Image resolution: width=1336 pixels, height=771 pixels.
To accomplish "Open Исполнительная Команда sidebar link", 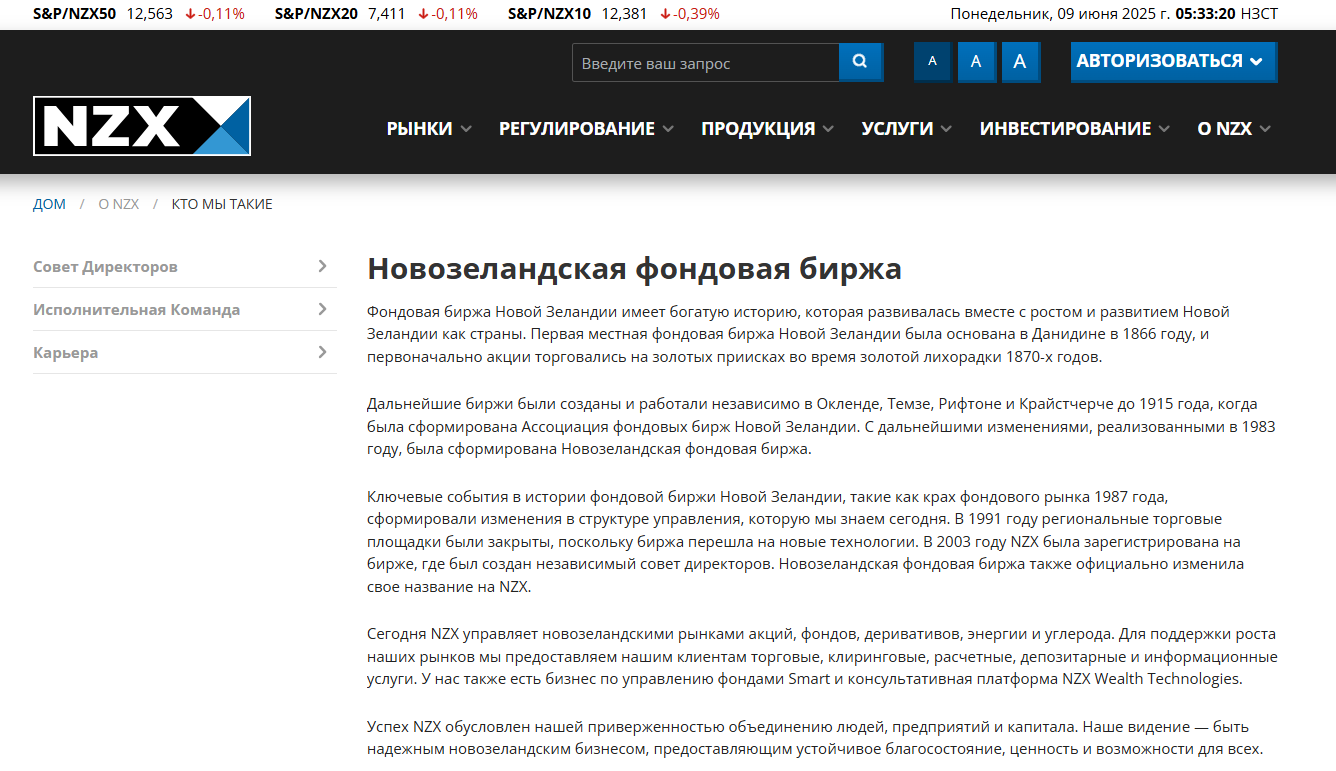I will coord(185,310).
